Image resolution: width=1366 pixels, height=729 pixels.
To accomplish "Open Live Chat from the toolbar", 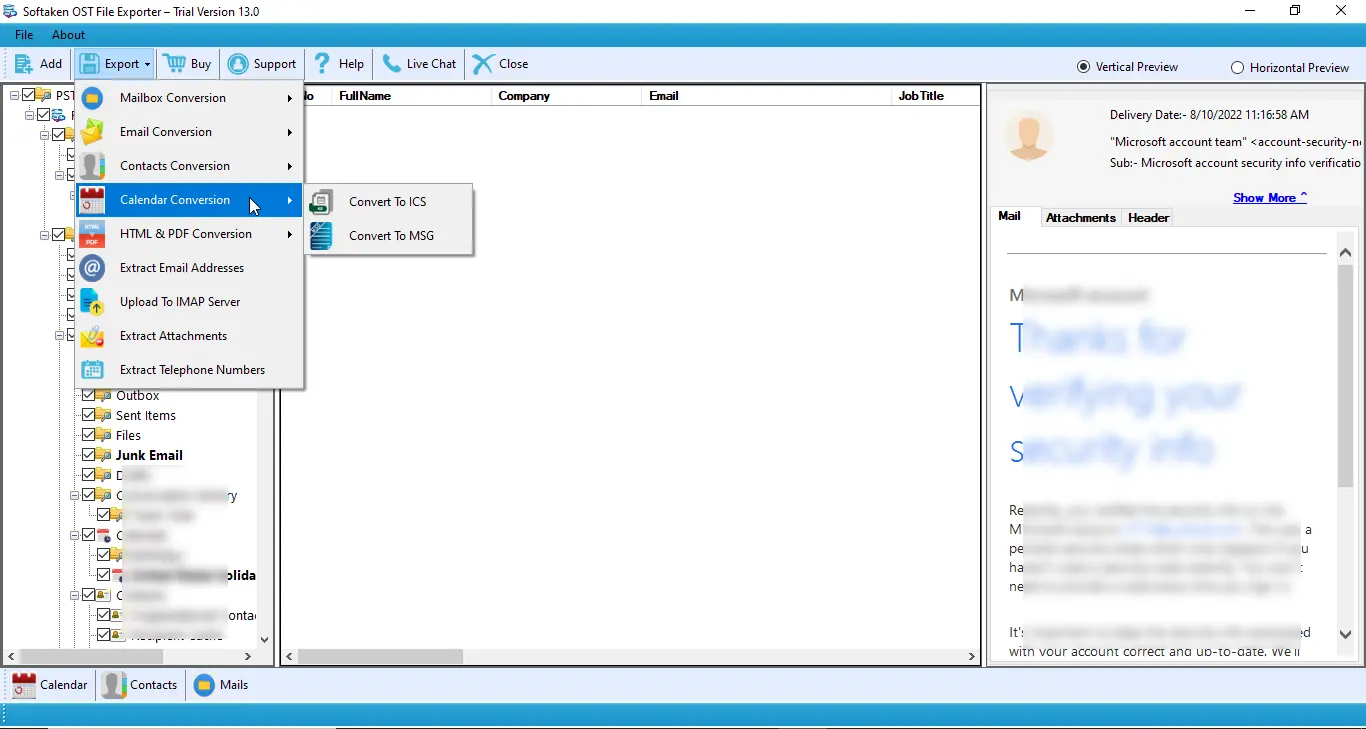I will [x=419, y=63].
